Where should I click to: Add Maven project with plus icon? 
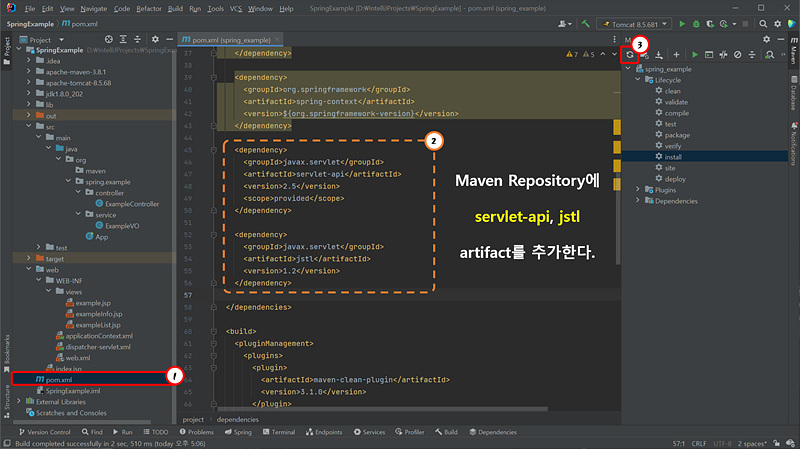click(676, 55)
